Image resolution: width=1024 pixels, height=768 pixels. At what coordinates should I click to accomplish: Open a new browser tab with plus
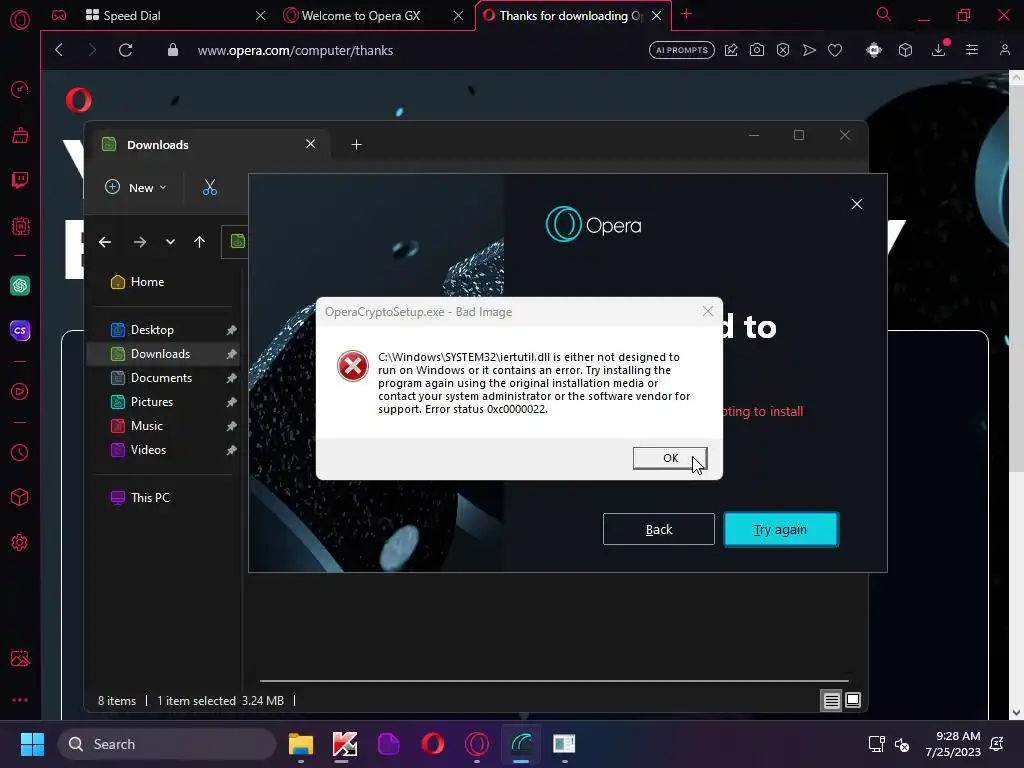(686, 14)
